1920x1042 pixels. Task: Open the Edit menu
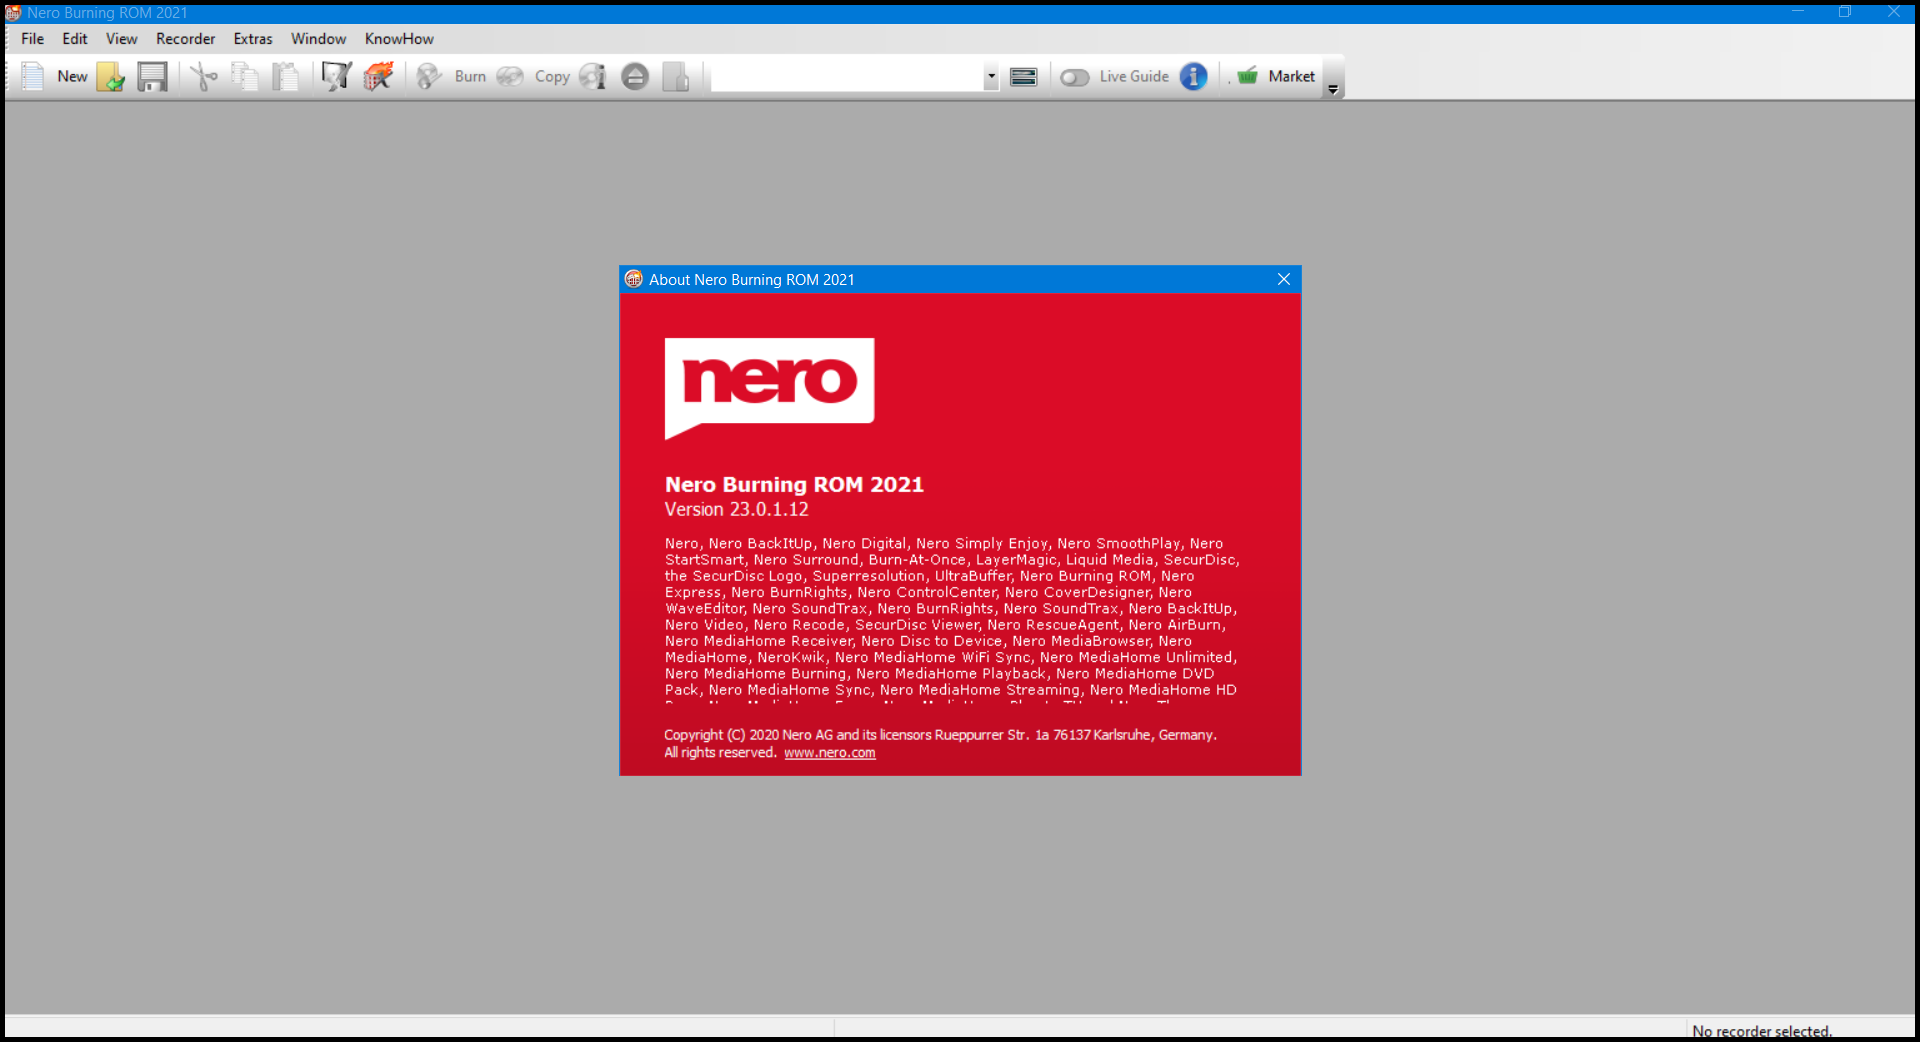(75, 39)
